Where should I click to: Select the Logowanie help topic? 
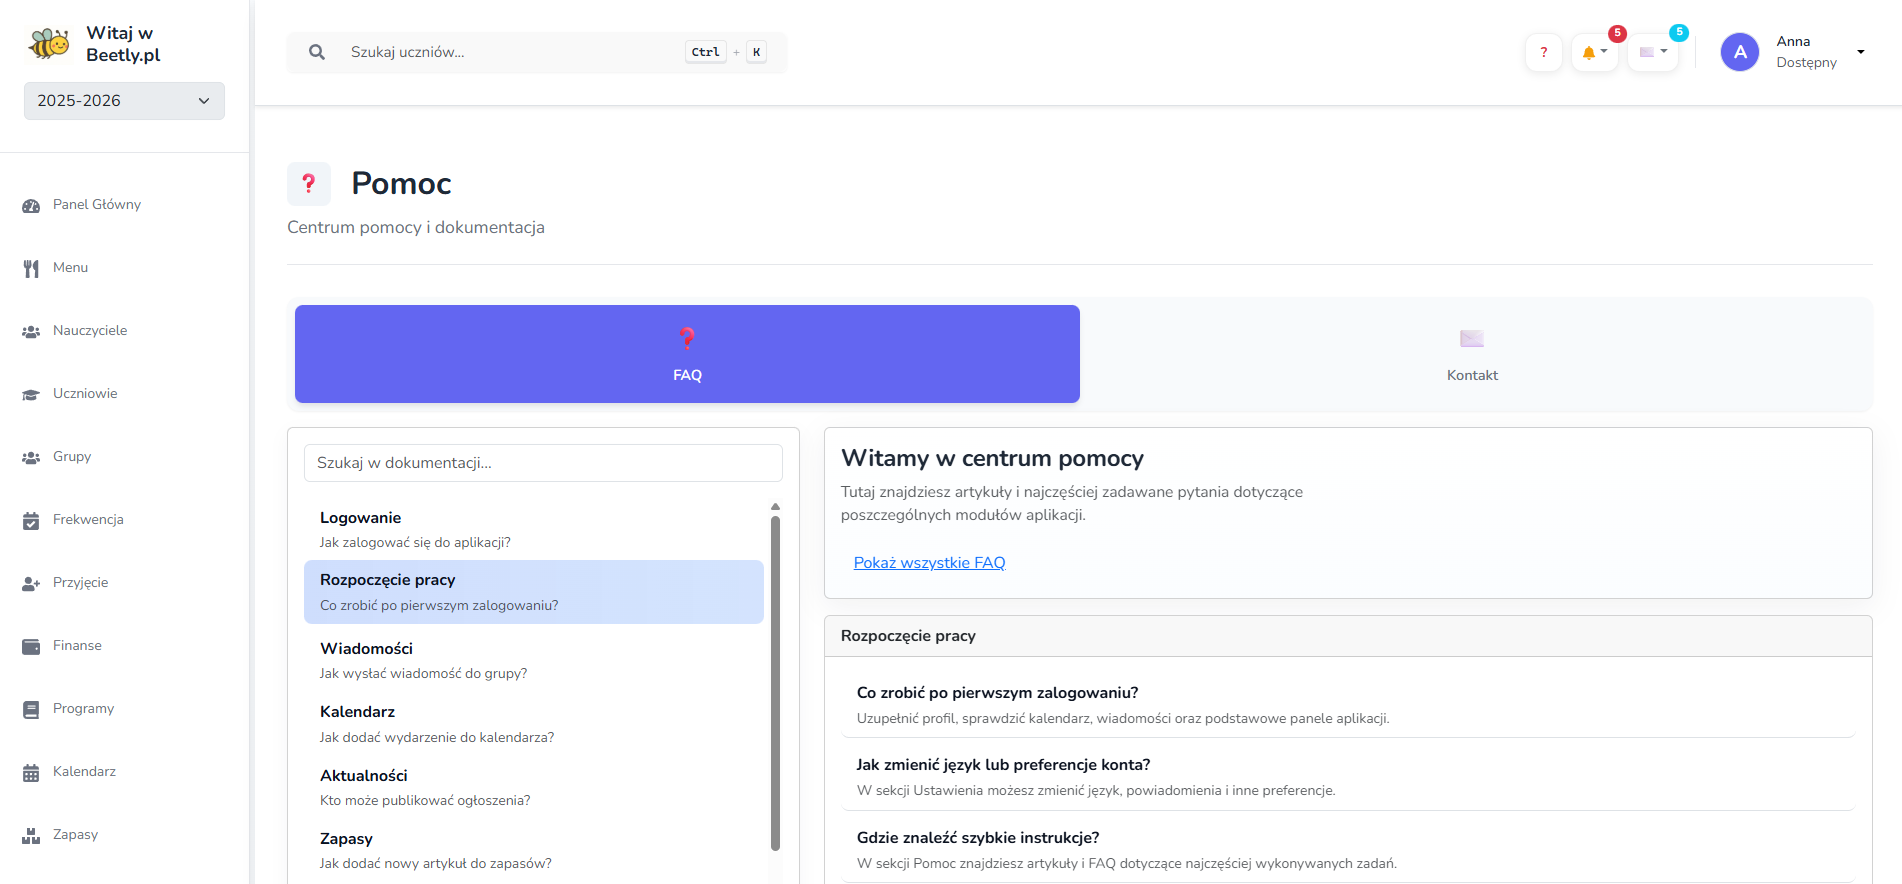(x=534, y=529)
